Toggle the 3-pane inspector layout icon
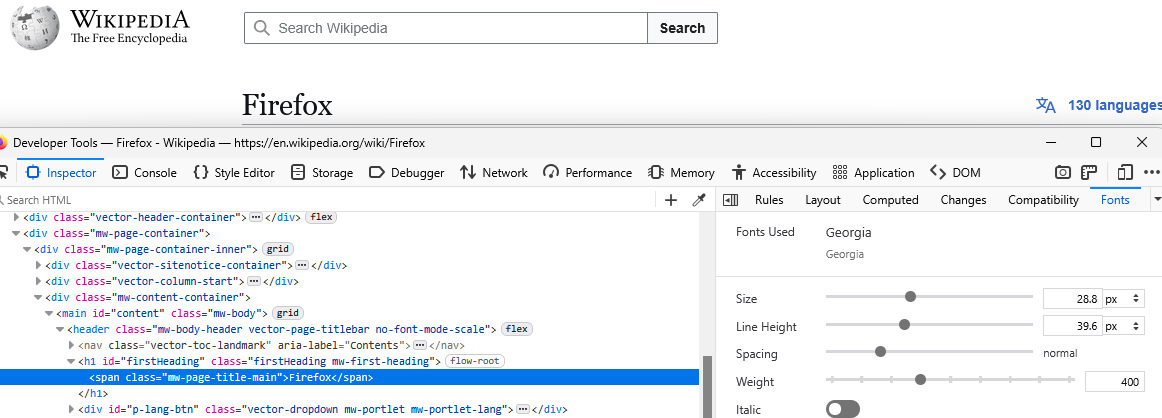 731,200
